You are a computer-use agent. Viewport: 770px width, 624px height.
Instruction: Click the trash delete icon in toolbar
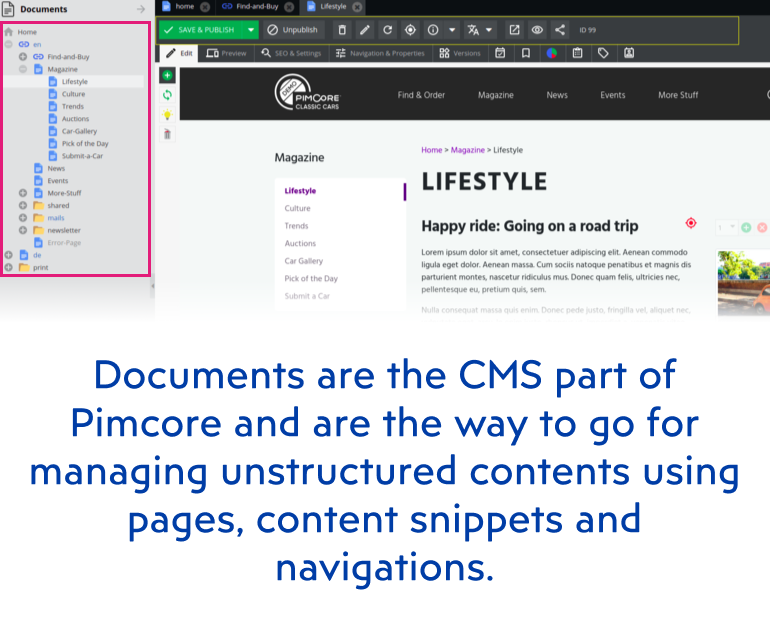pyautogui.click(x=342, y=30)
